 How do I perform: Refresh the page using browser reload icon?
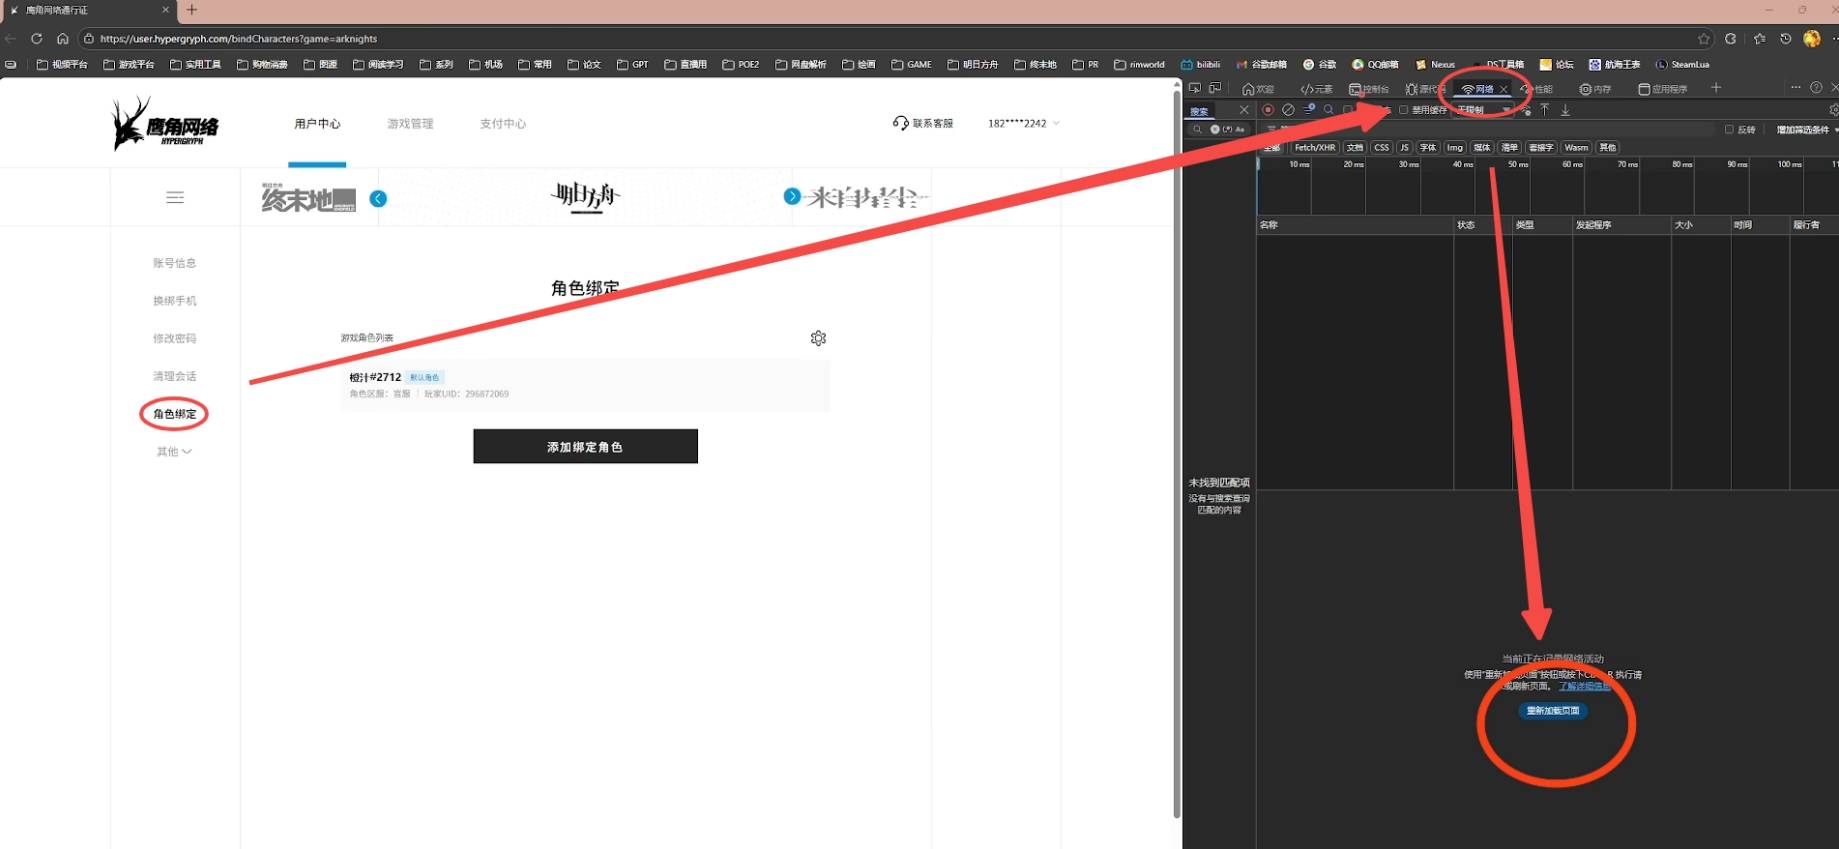[37, 39]
